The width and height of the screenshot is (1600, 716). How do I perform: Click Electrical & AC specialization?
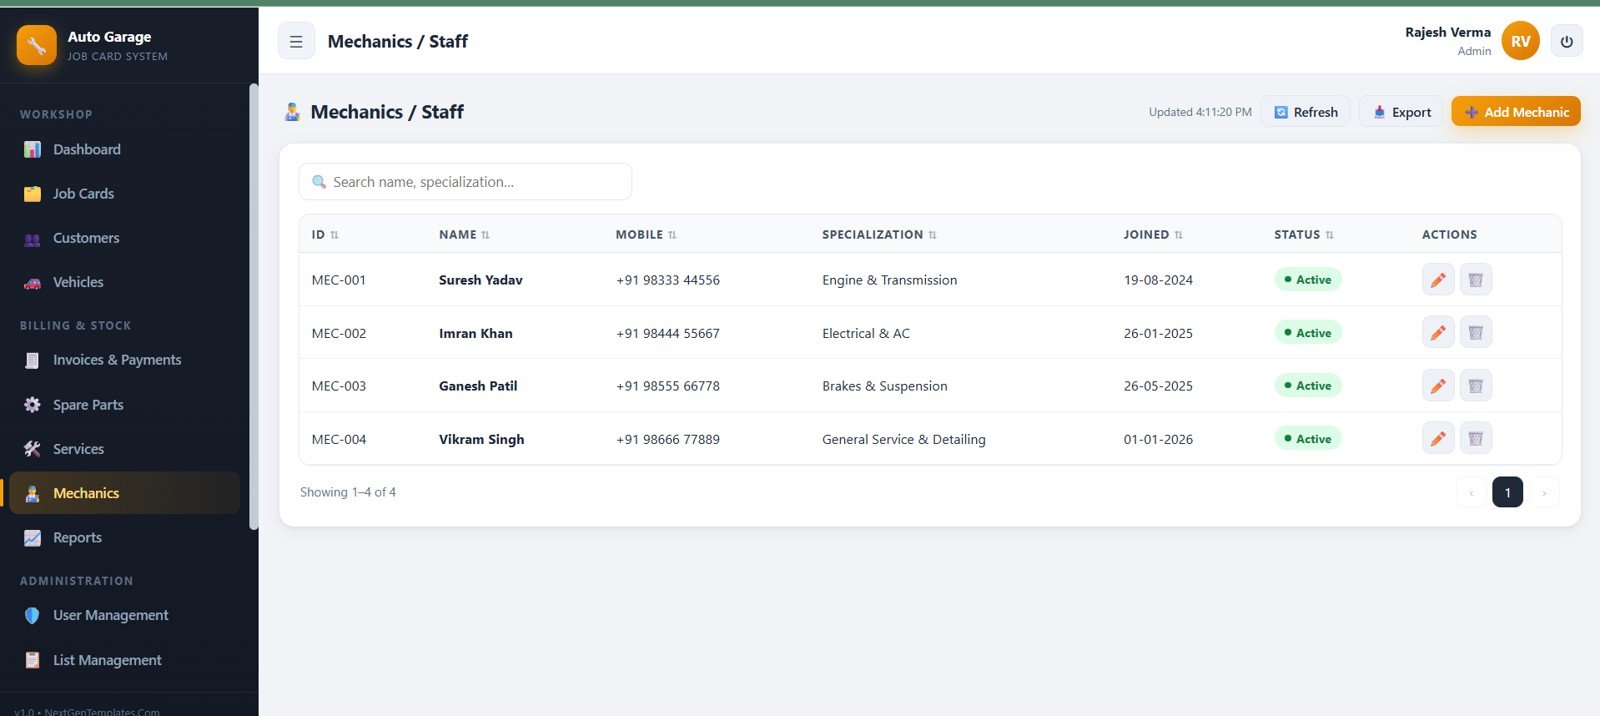(x=866, y=333)
